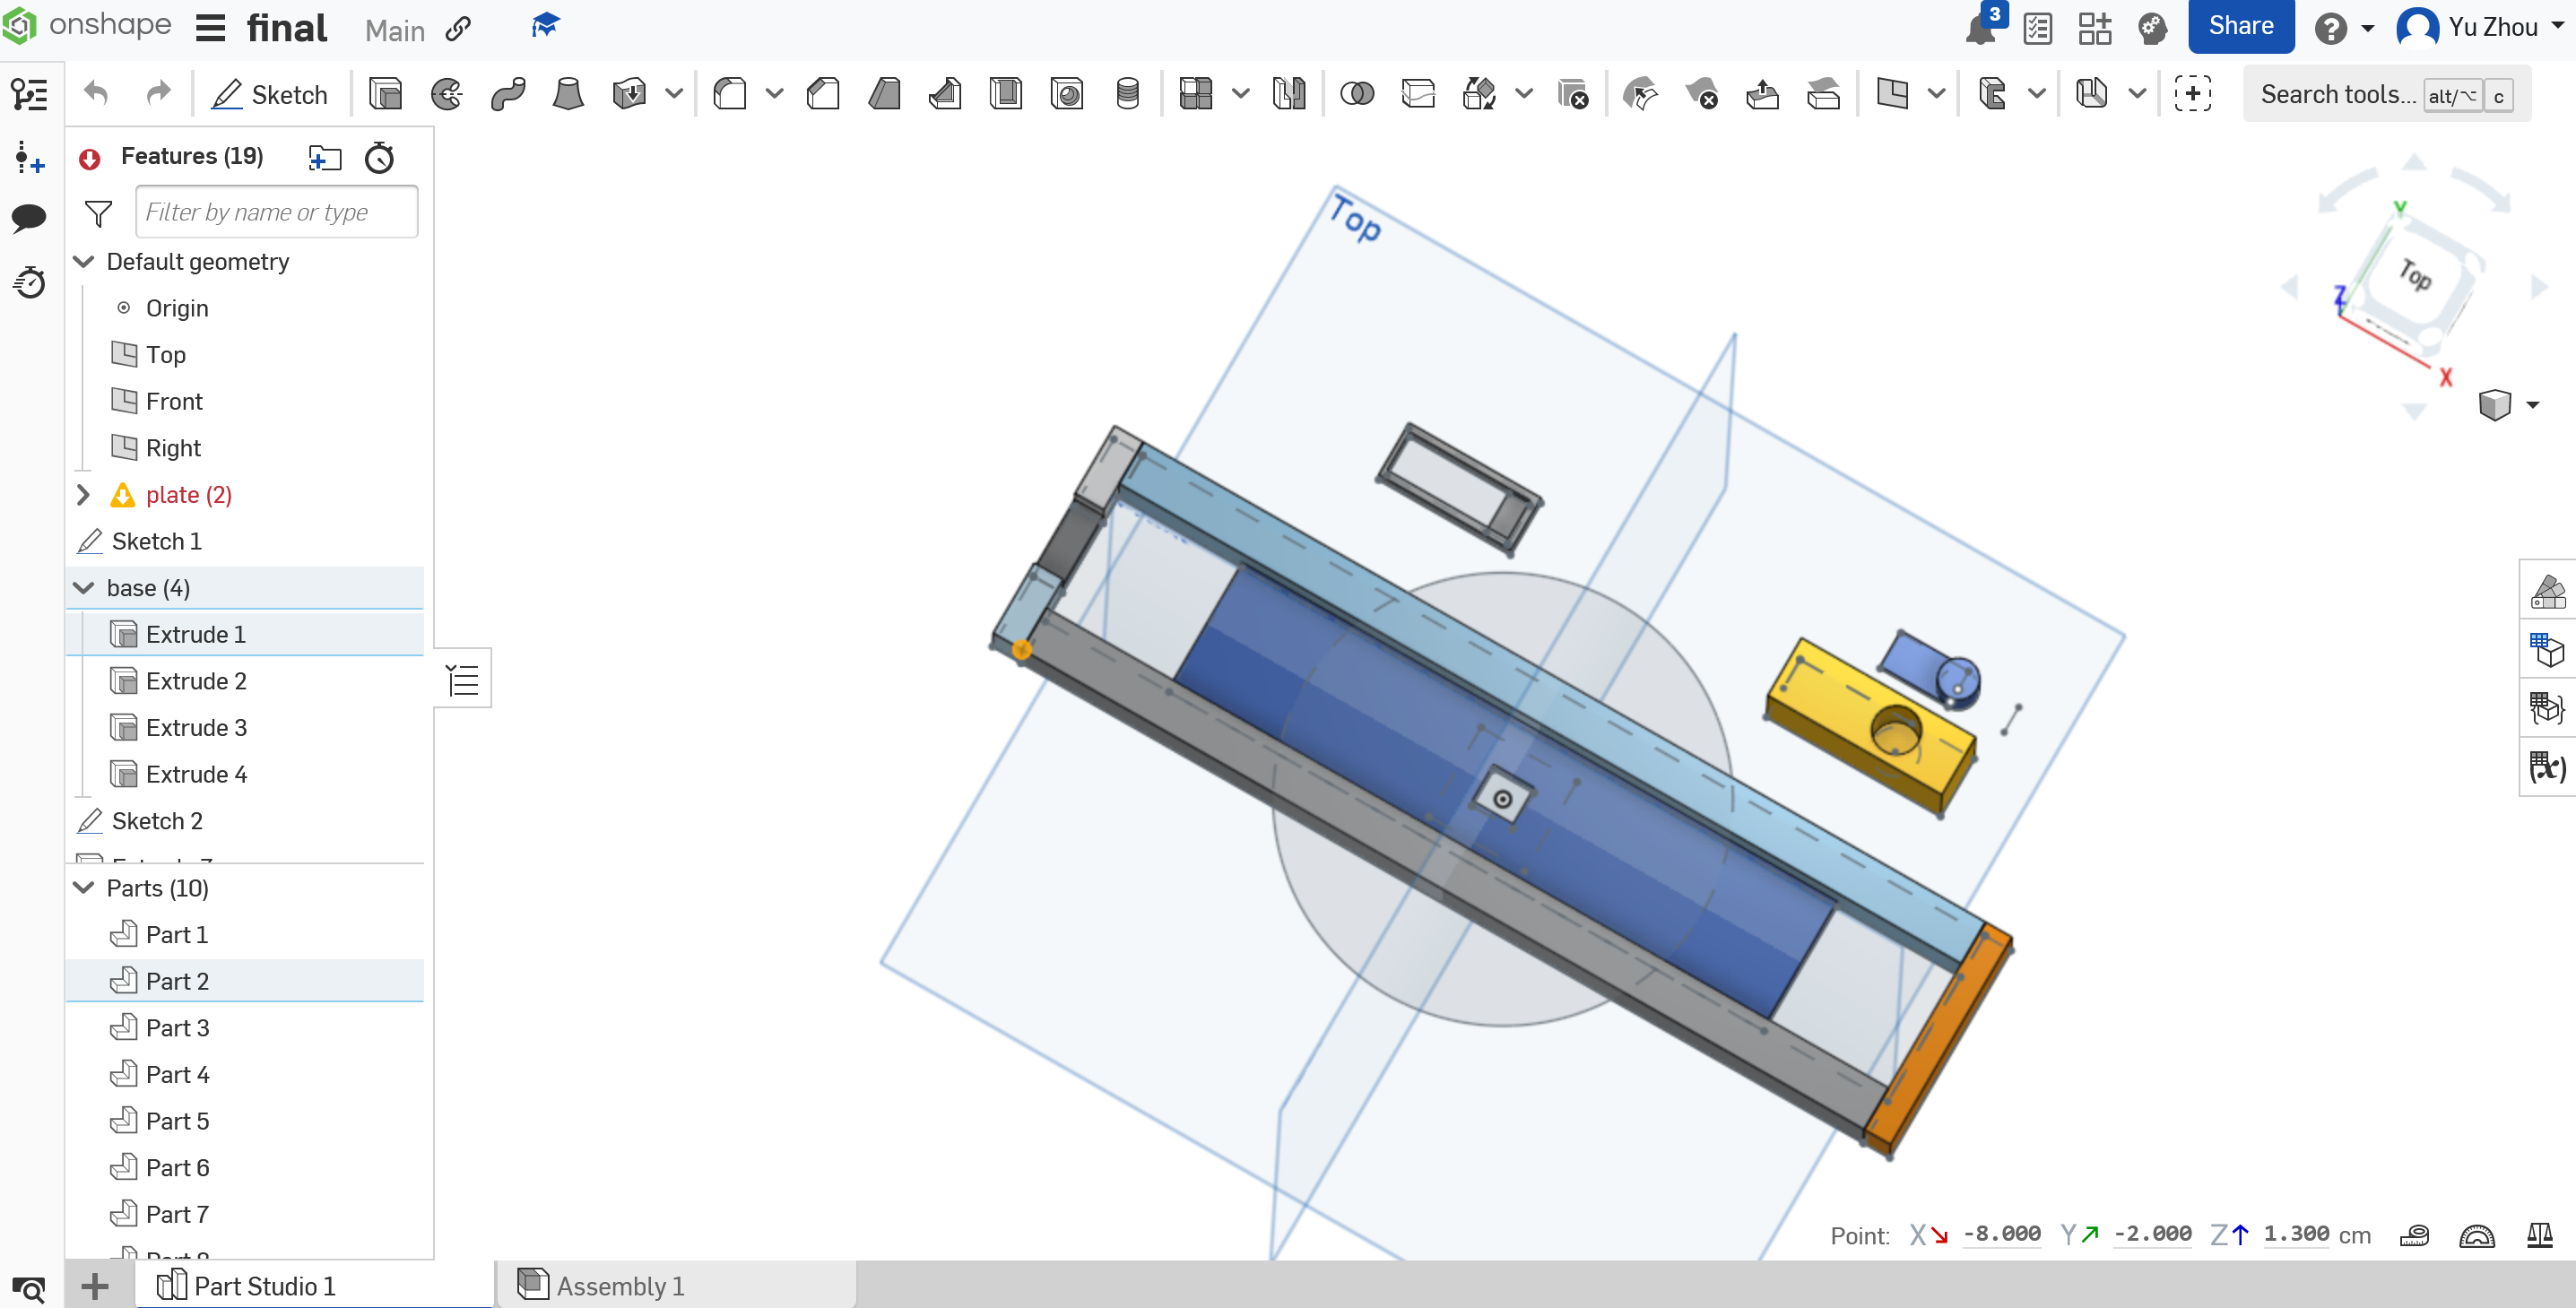Image resolution: width=2576 pixels, height=1308 pixels.
Task: Select Part 2 in parts list
Action: tap(177, 981)
